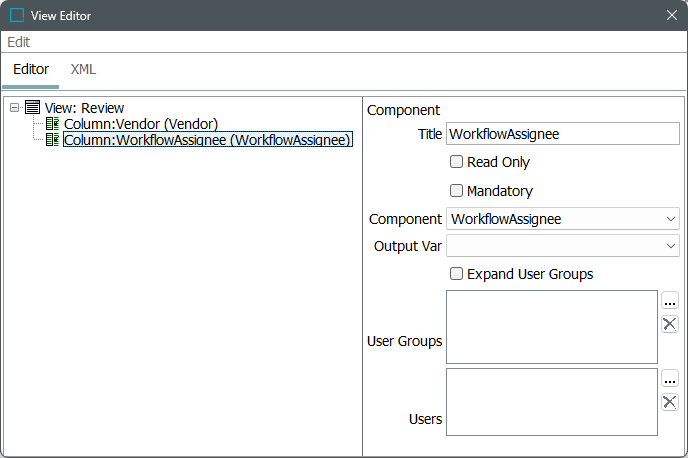Collapse the View: Review tree node
The image size is (688, 458).
pyautogui.click(x=14, y=108)
